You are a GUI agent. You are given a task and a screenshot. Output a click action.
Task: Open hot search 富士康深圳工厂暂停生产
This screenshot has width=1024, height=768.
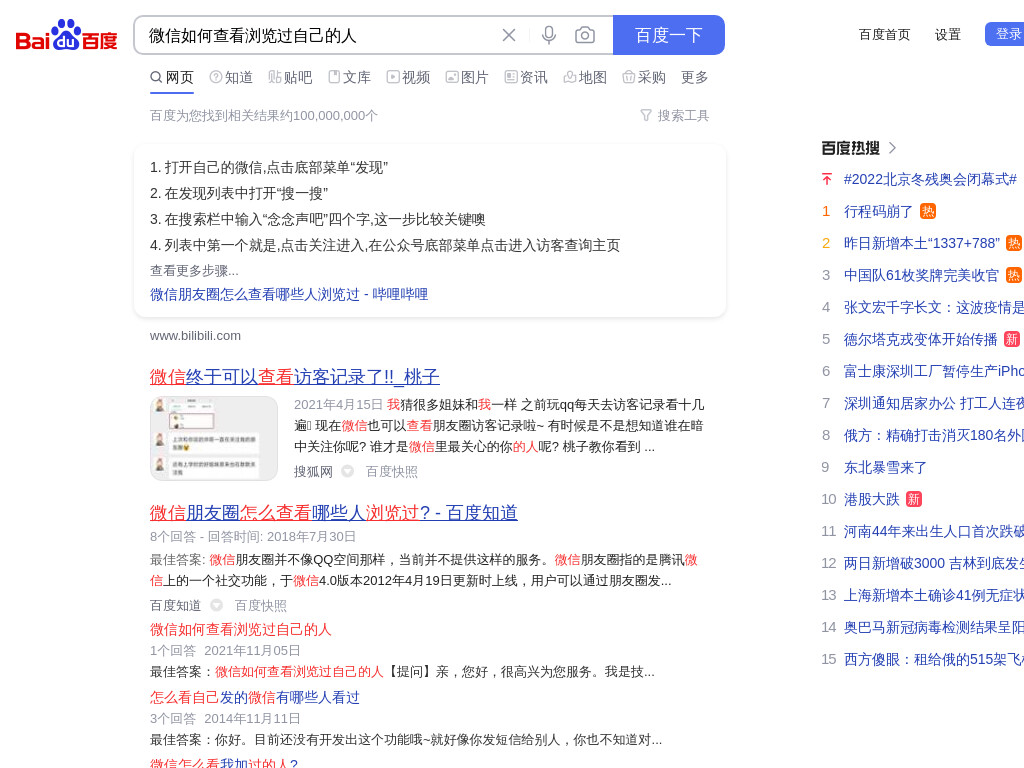tap(933, 372)
